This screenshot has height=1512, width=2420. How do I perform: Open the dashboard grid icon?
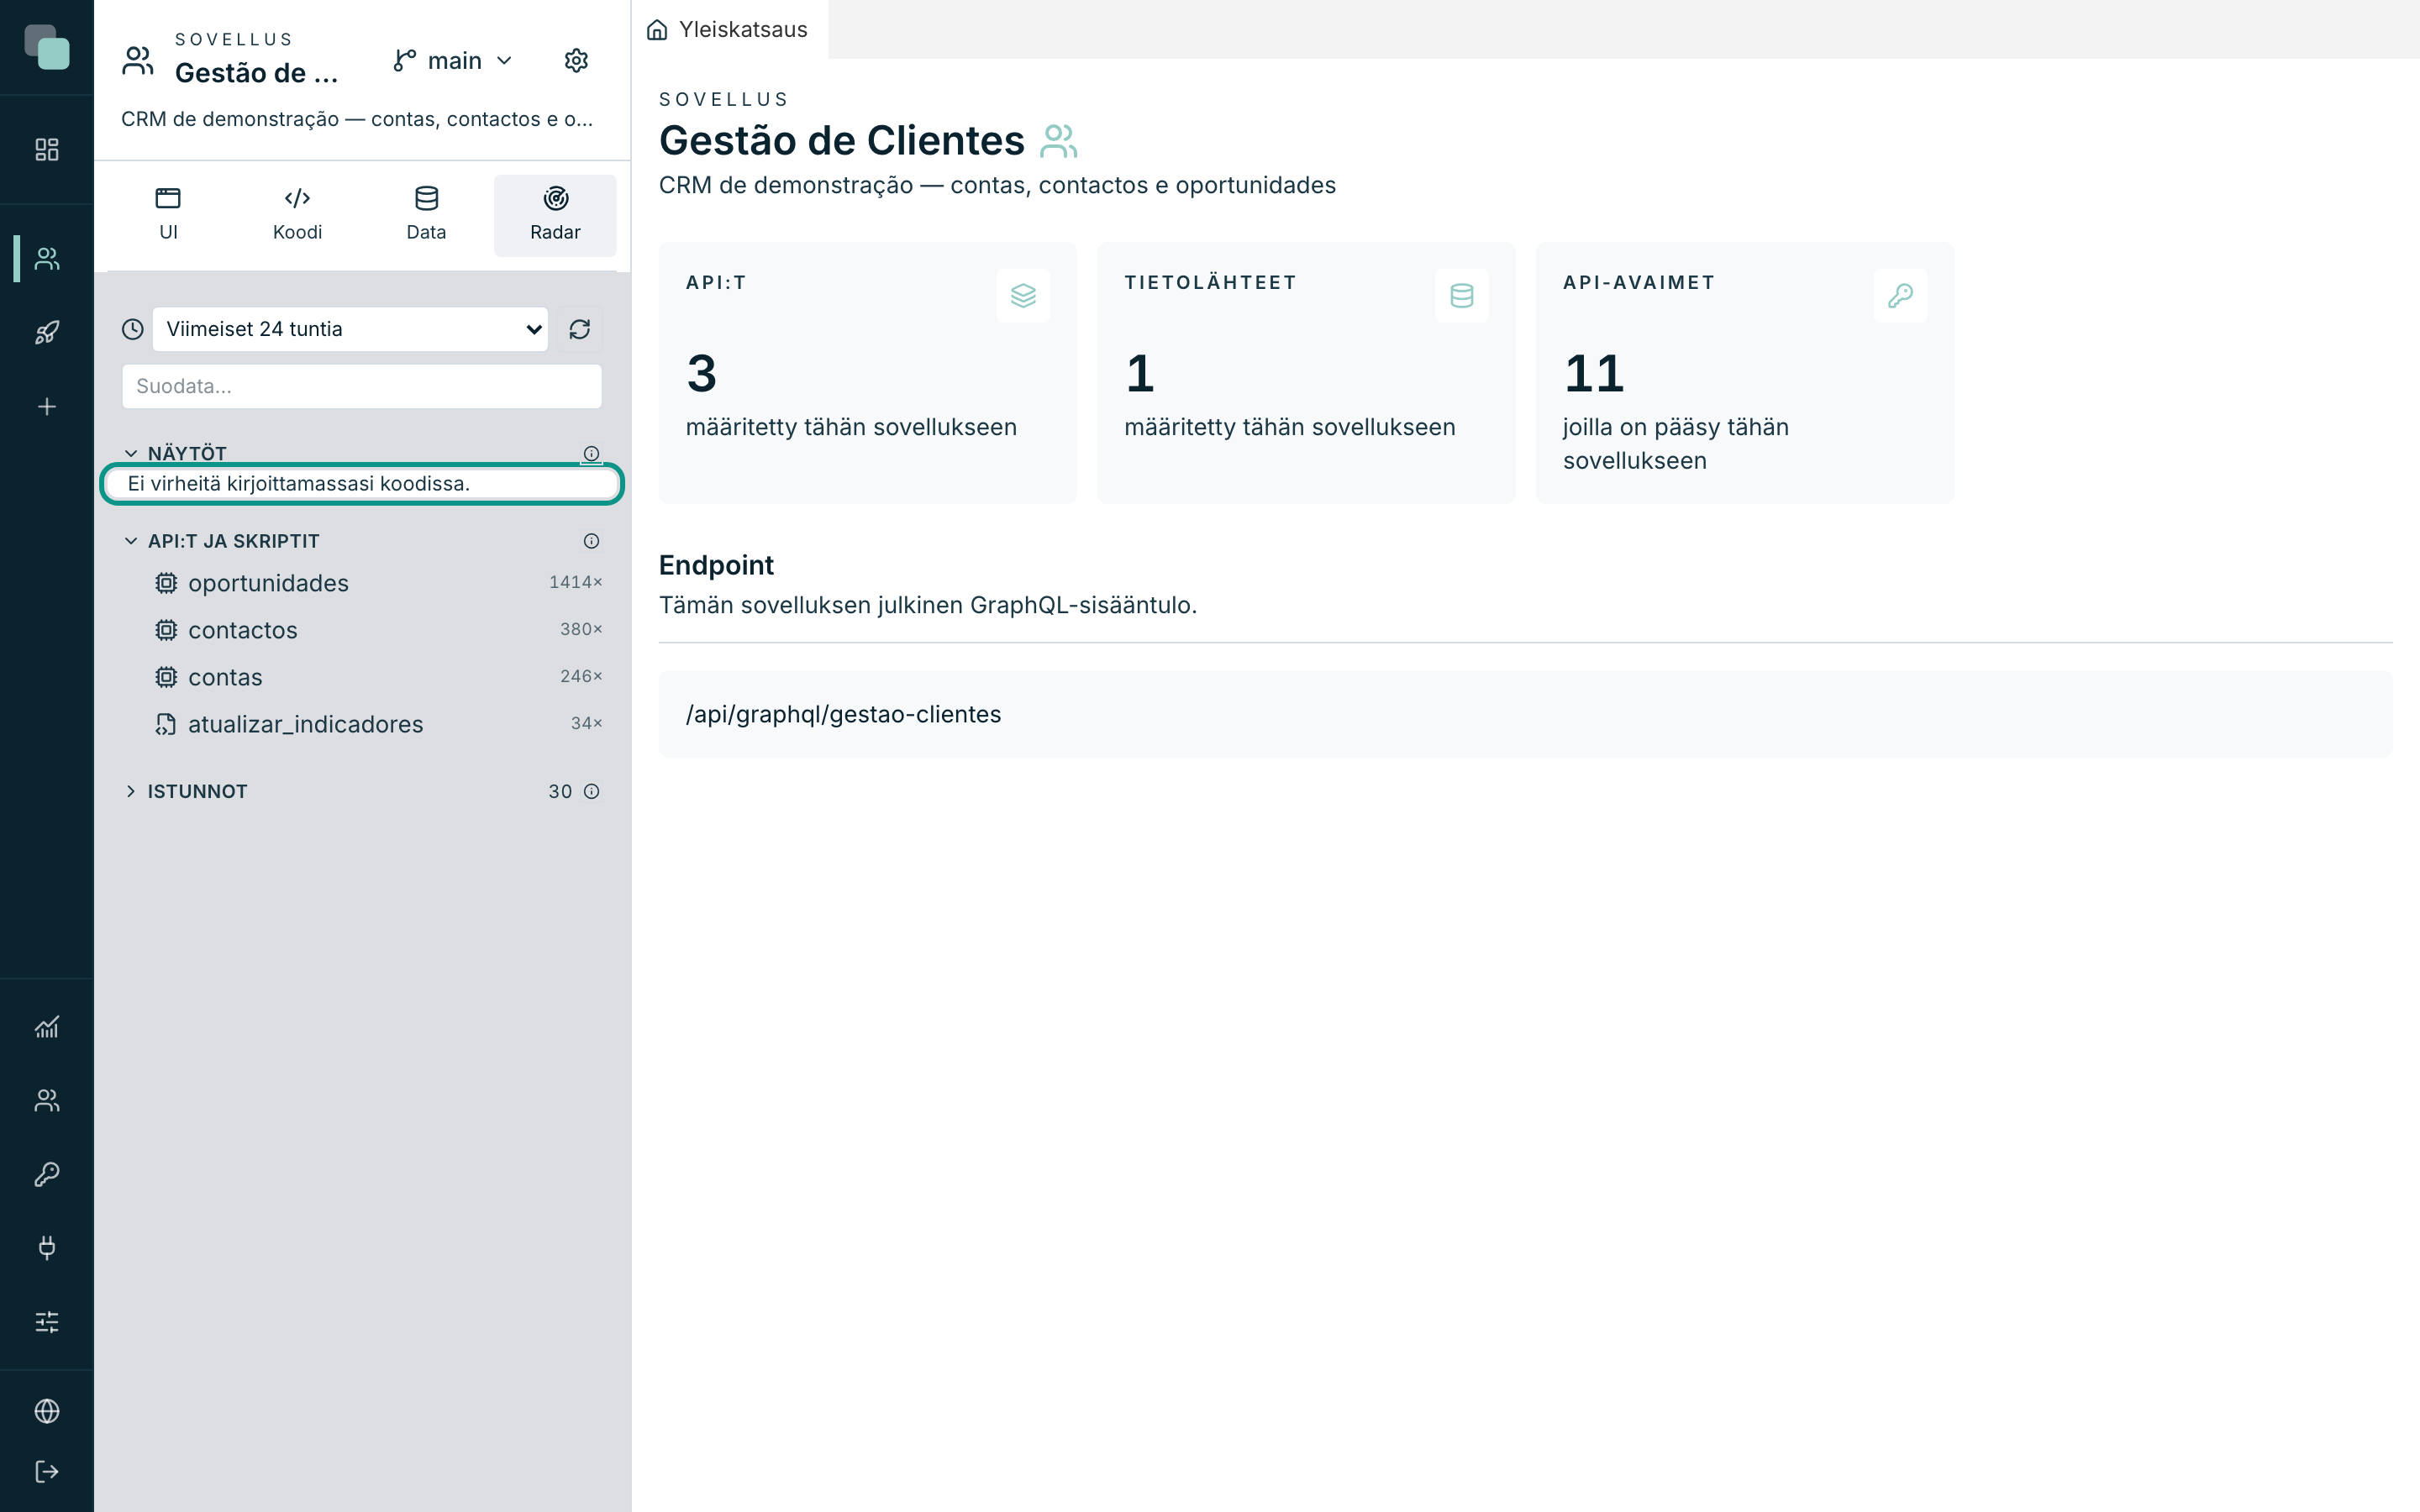pos(47,150)
